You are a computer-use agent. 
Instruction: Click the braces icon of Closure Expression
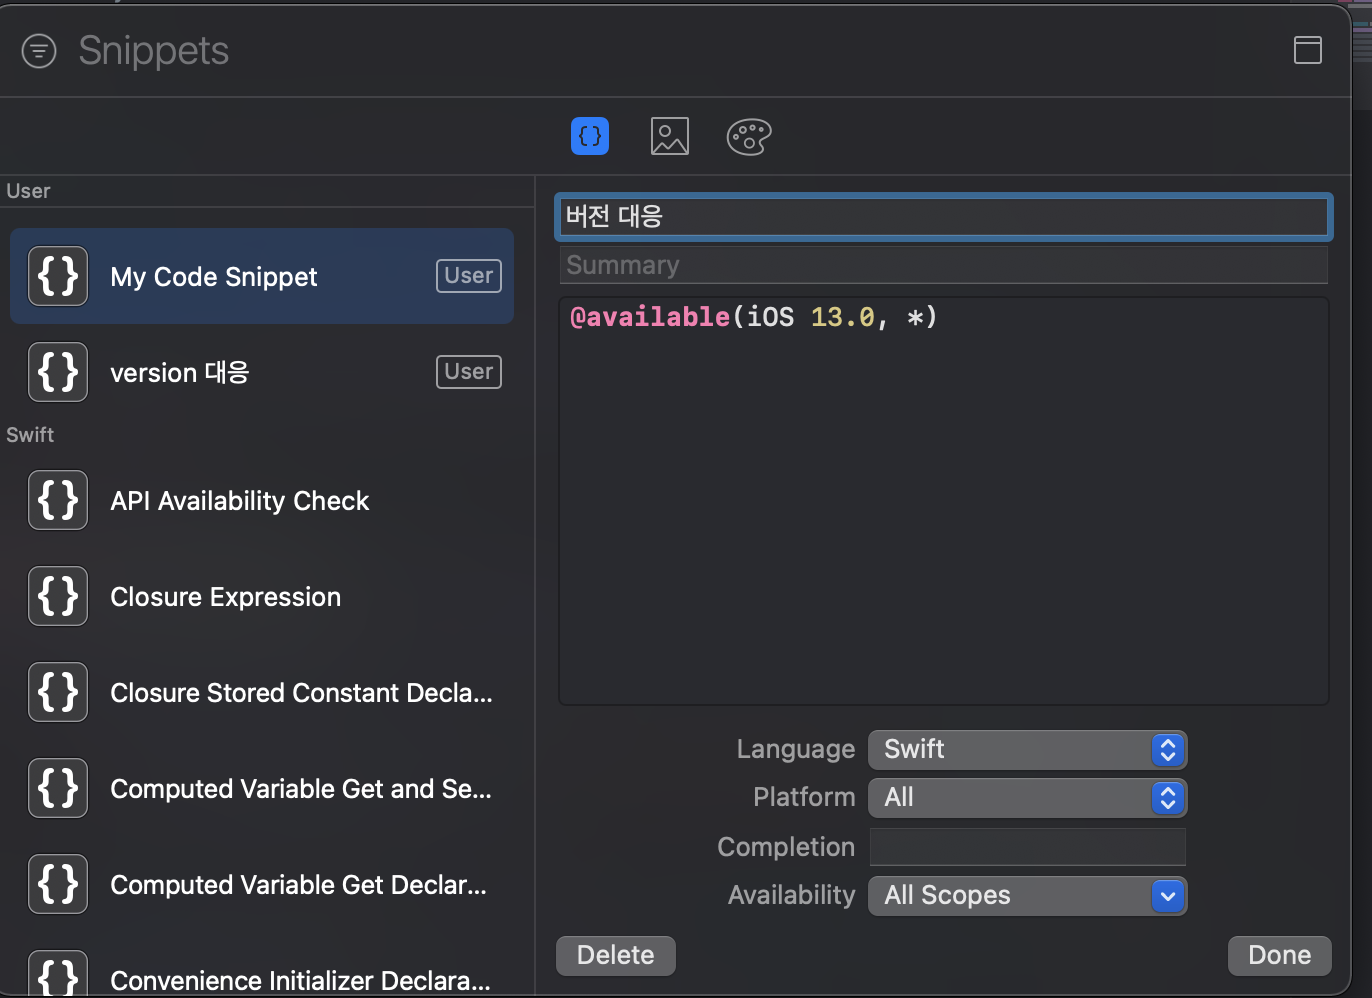point(58,596)
